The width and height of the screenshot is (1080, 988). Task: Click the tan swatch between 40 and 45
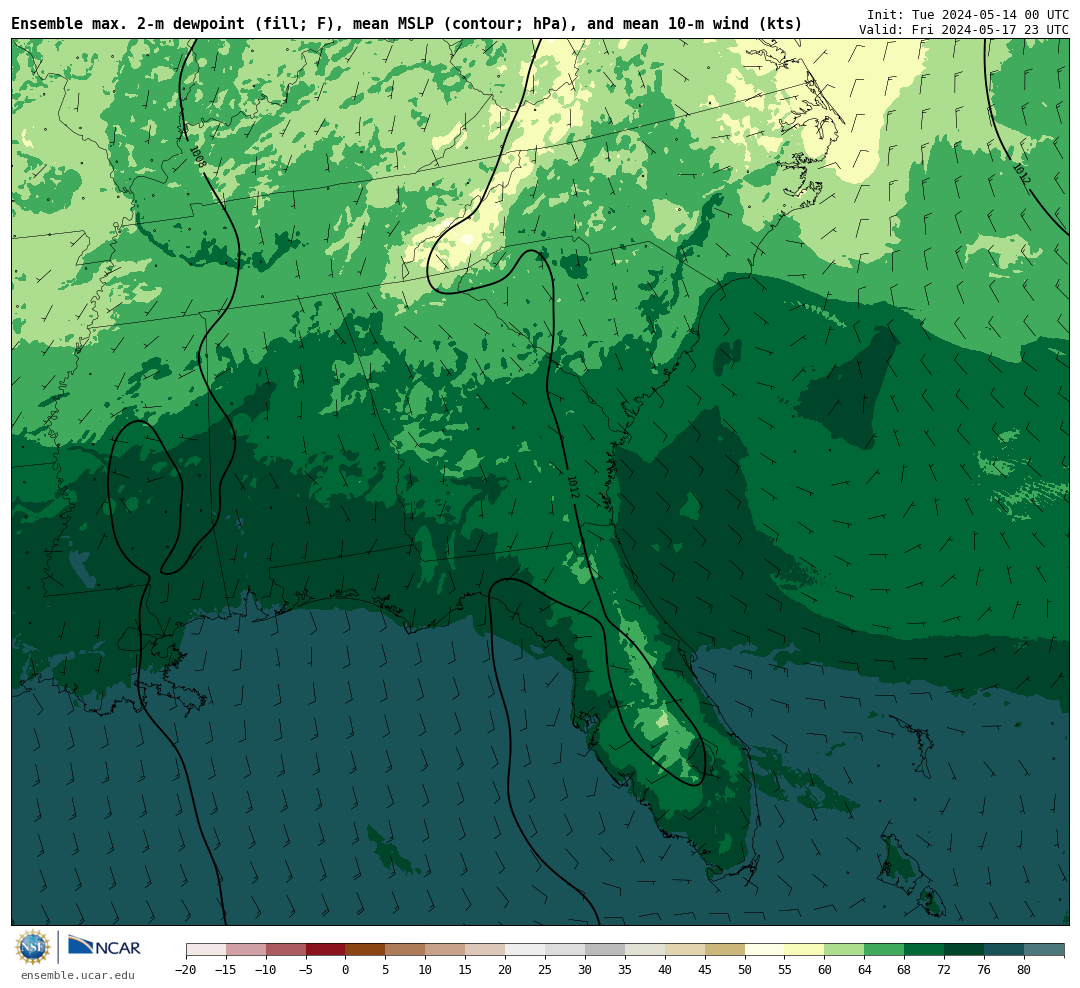click(x=685, y=950)
